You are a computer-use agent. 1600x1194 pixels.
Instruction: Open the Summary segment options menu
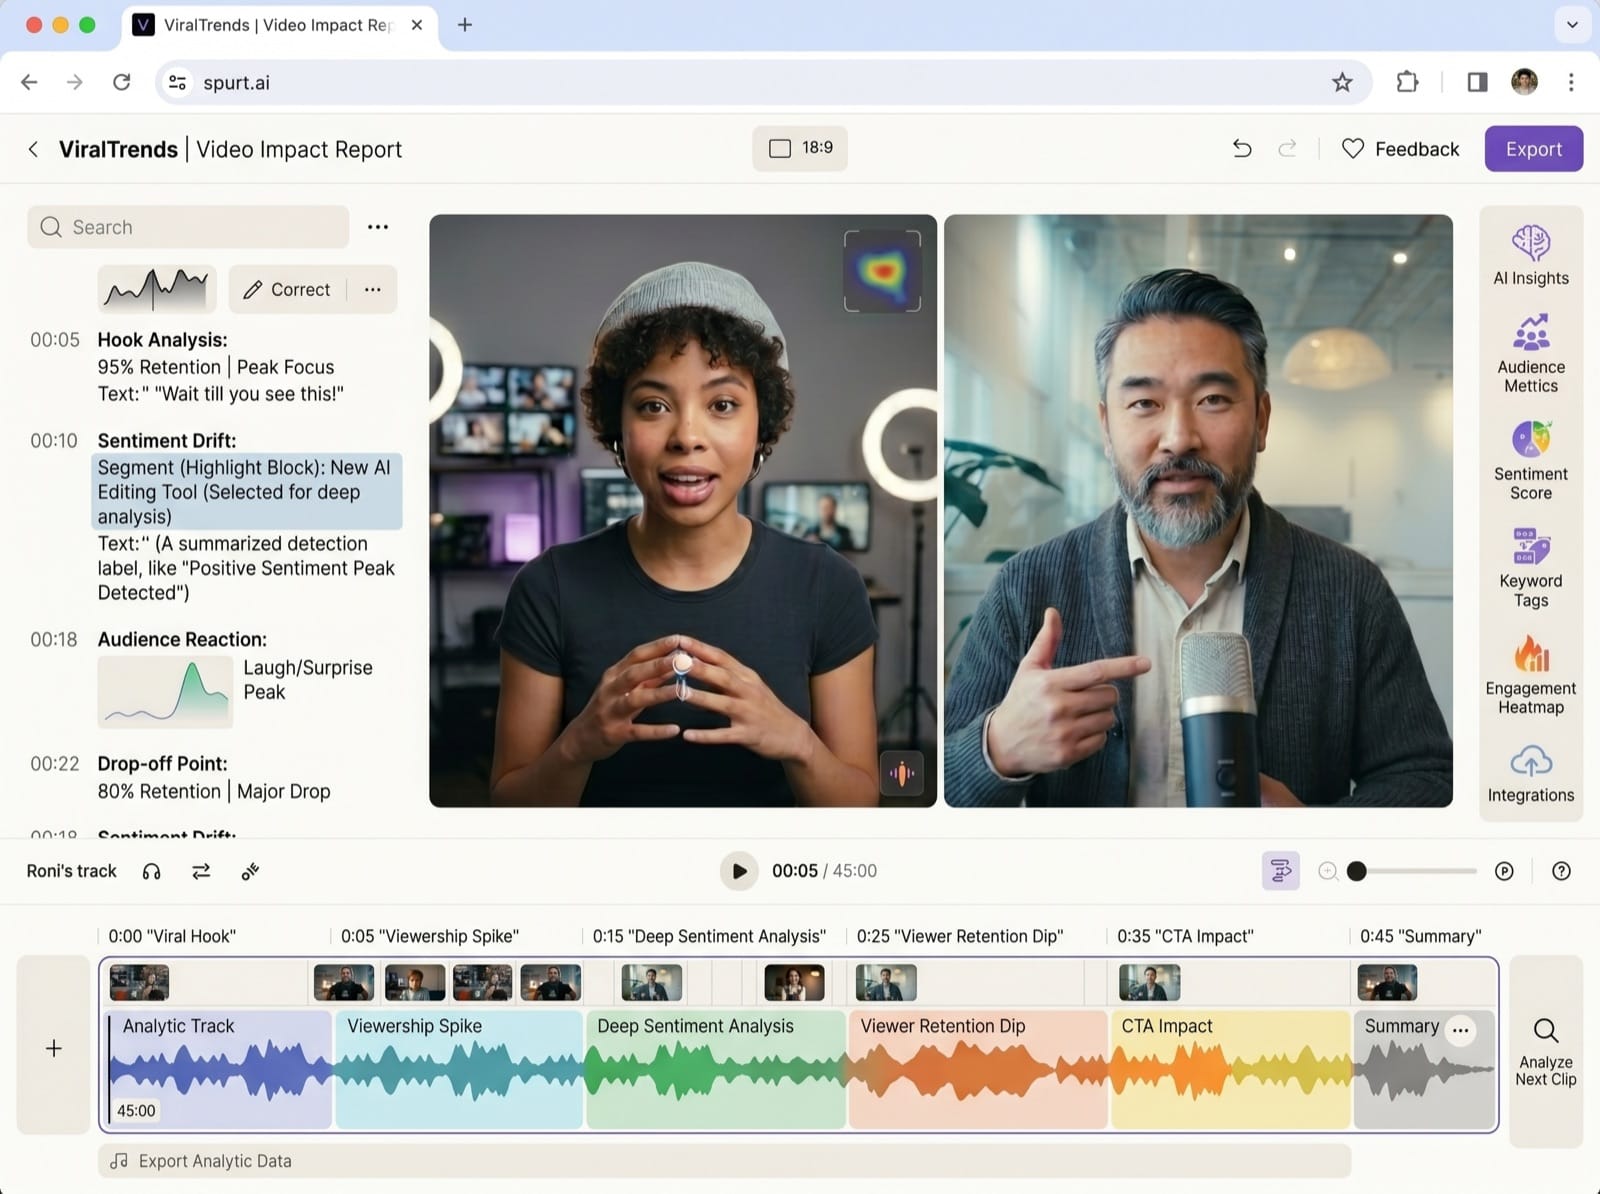pyautogui.click(x=1461, y=1030)
